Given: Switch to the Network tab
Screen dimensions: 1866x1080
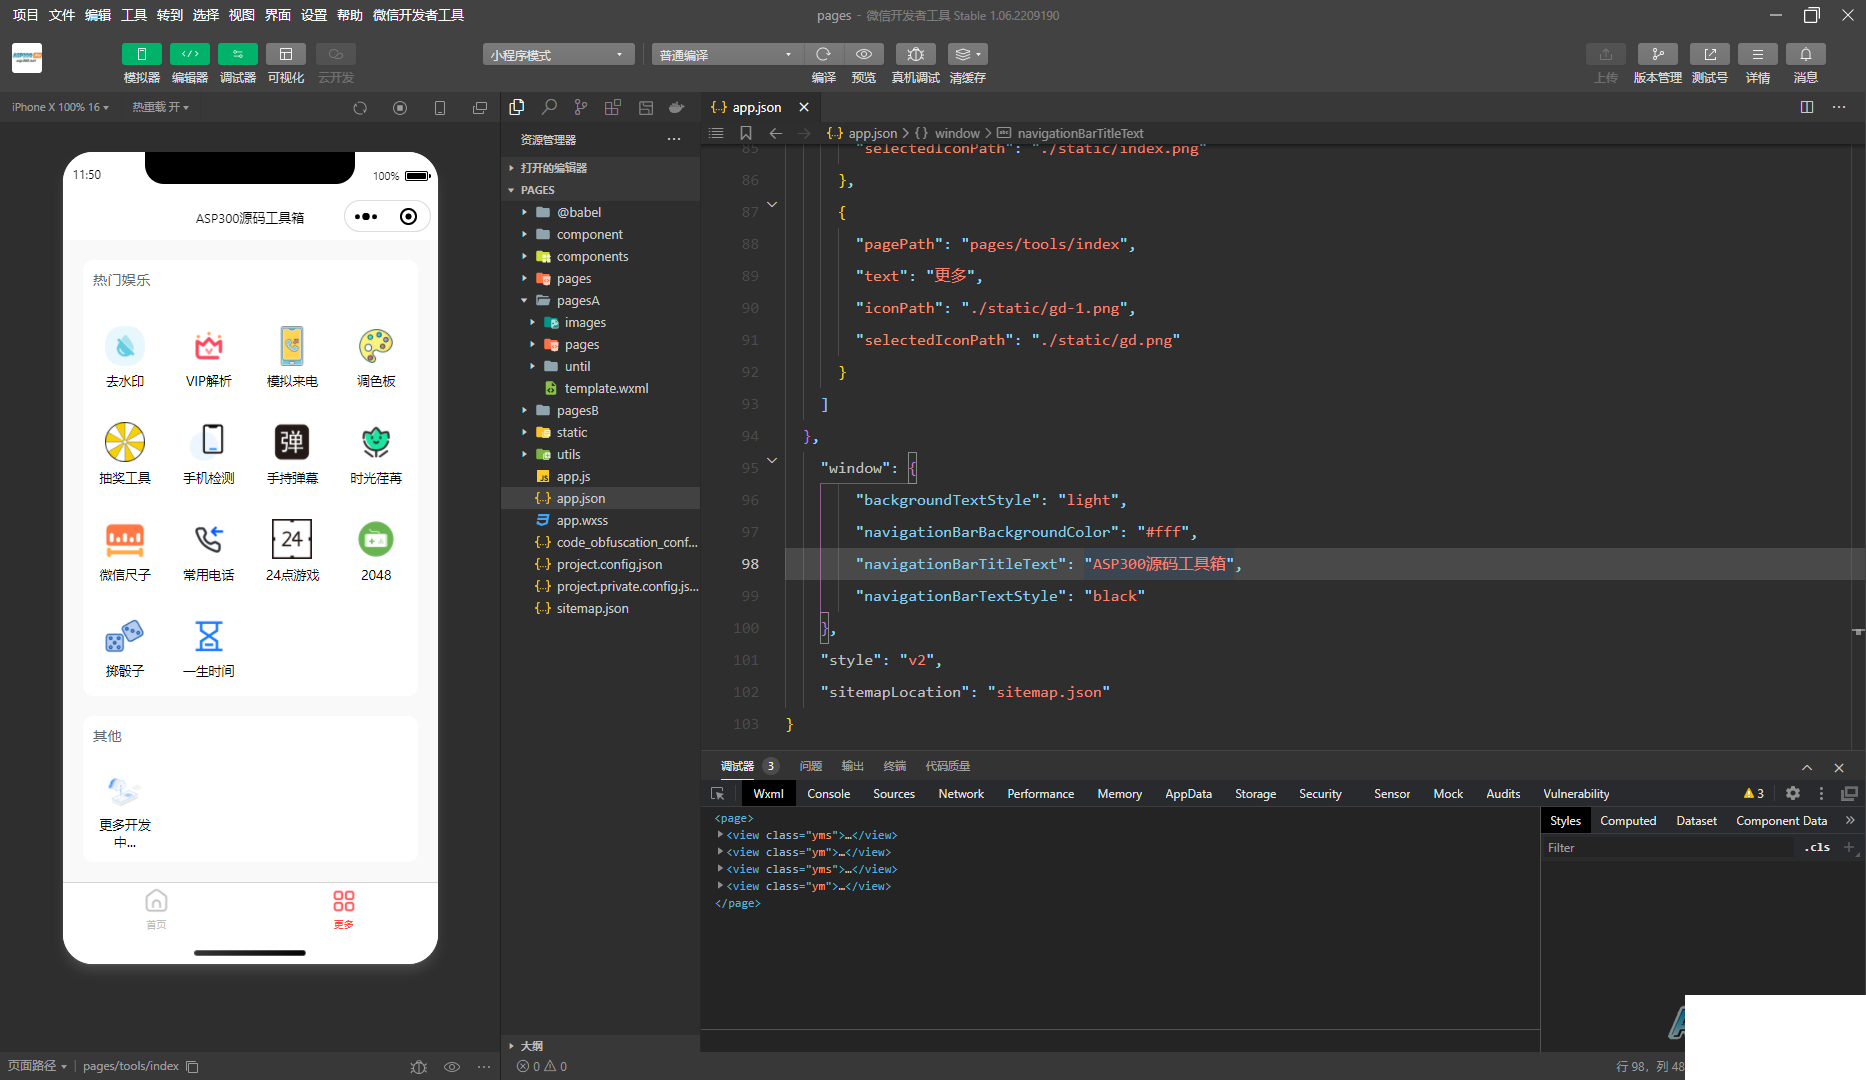Looking at the screenshot, I should [961, 794].
